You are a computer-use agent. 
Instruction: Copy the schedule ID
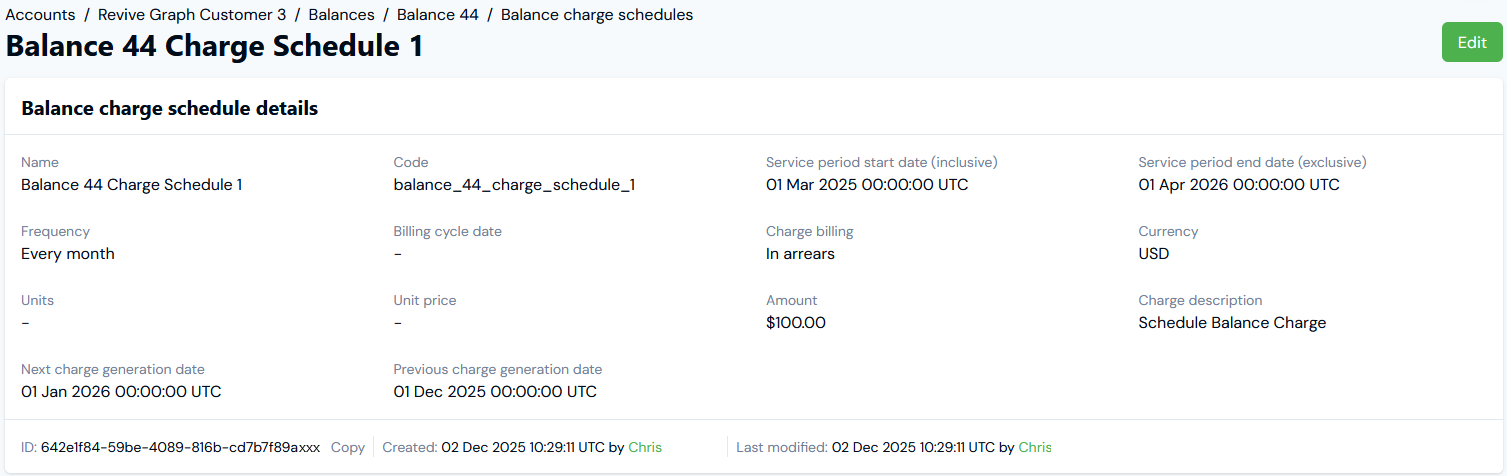pyautogui.click(x=347, y=447)
